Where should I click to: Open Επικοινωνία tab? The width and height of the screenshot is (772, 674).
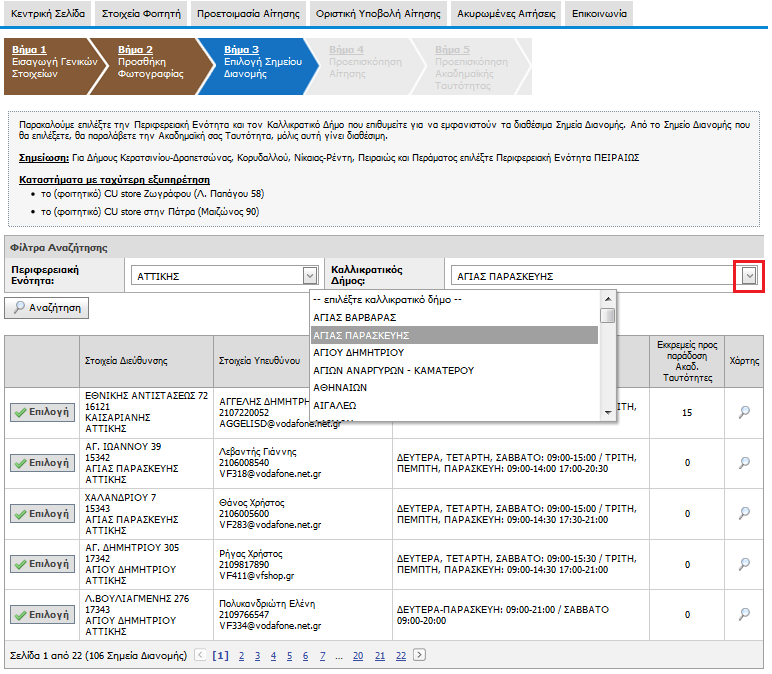tap(599, 13)
